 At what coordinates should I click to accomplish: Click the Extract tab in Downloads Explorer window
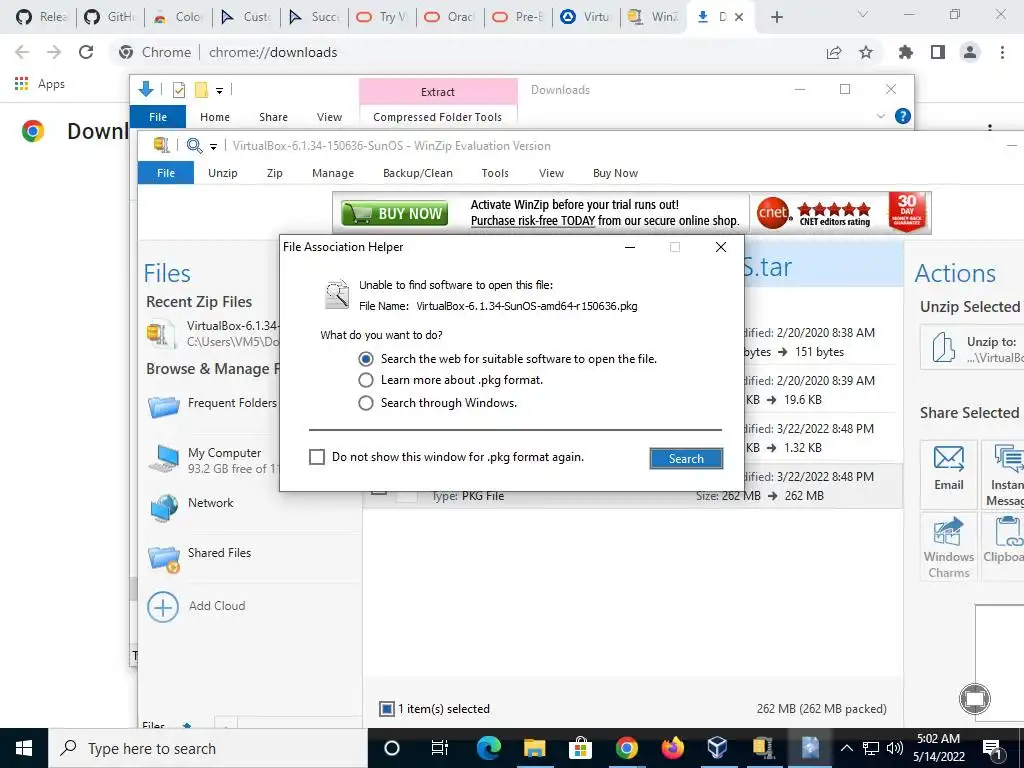[438, 92]
